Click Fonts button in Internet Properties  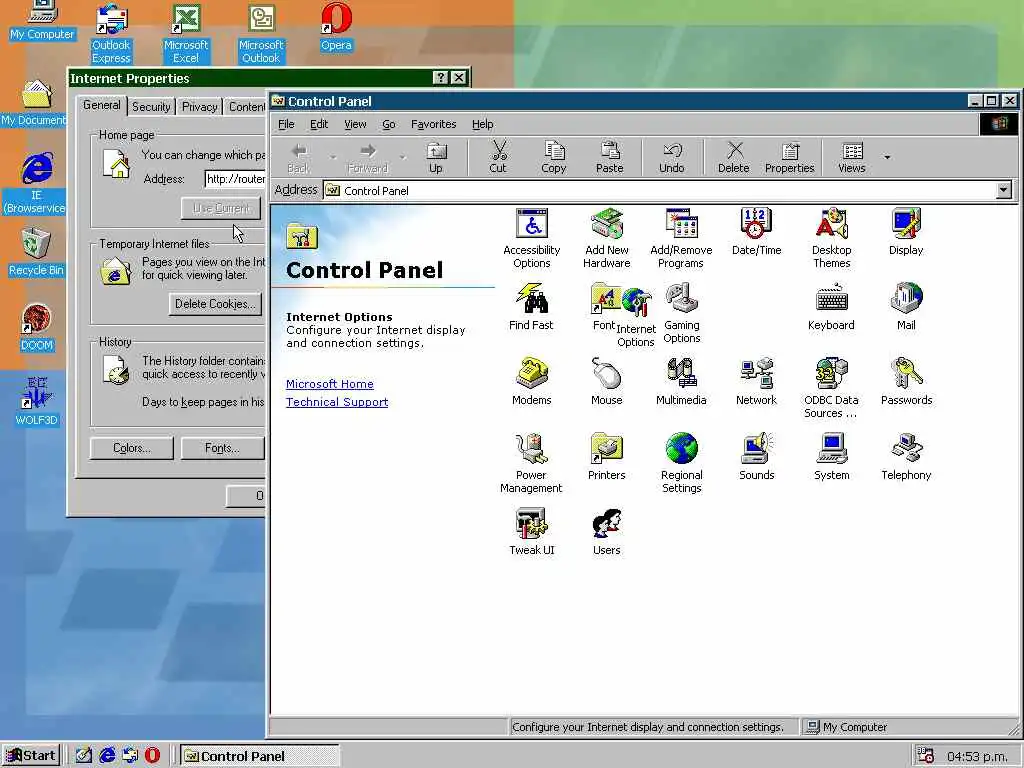[x=223, y=448]
